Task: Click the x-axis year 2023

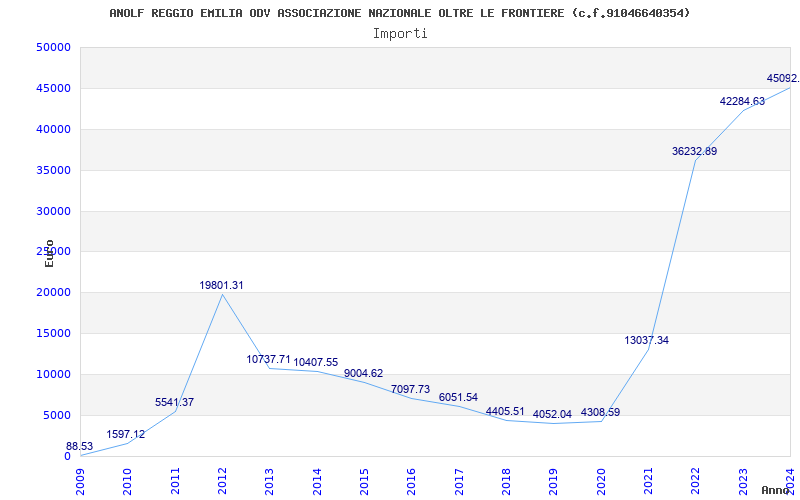Action: click(x=743, y=482)
